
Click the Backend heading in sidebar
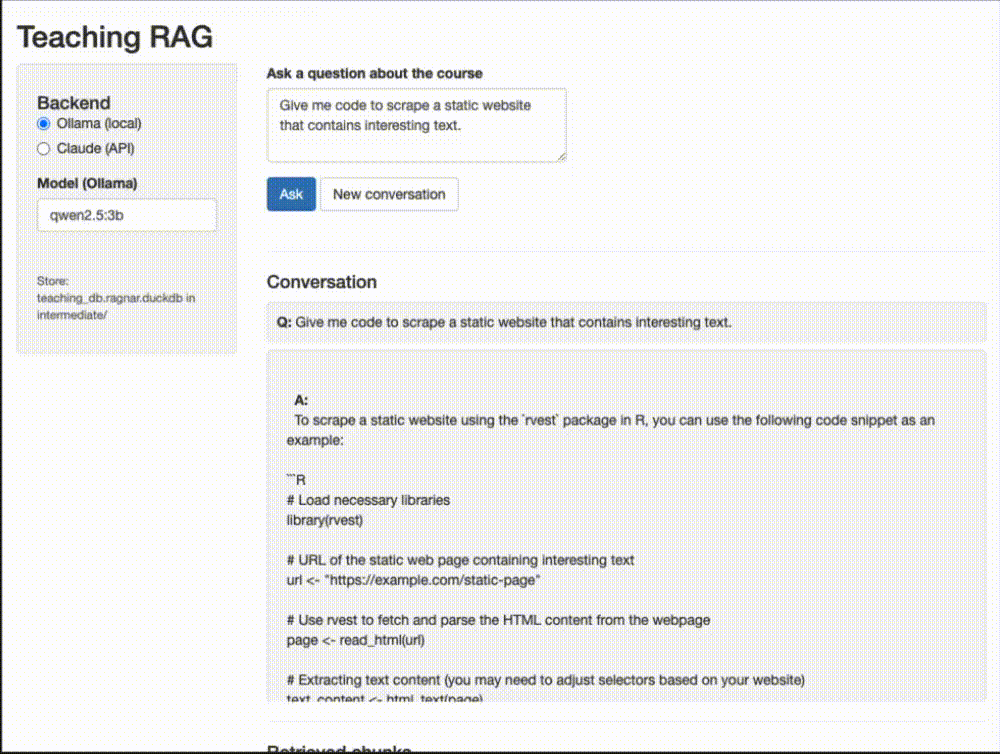74,103
